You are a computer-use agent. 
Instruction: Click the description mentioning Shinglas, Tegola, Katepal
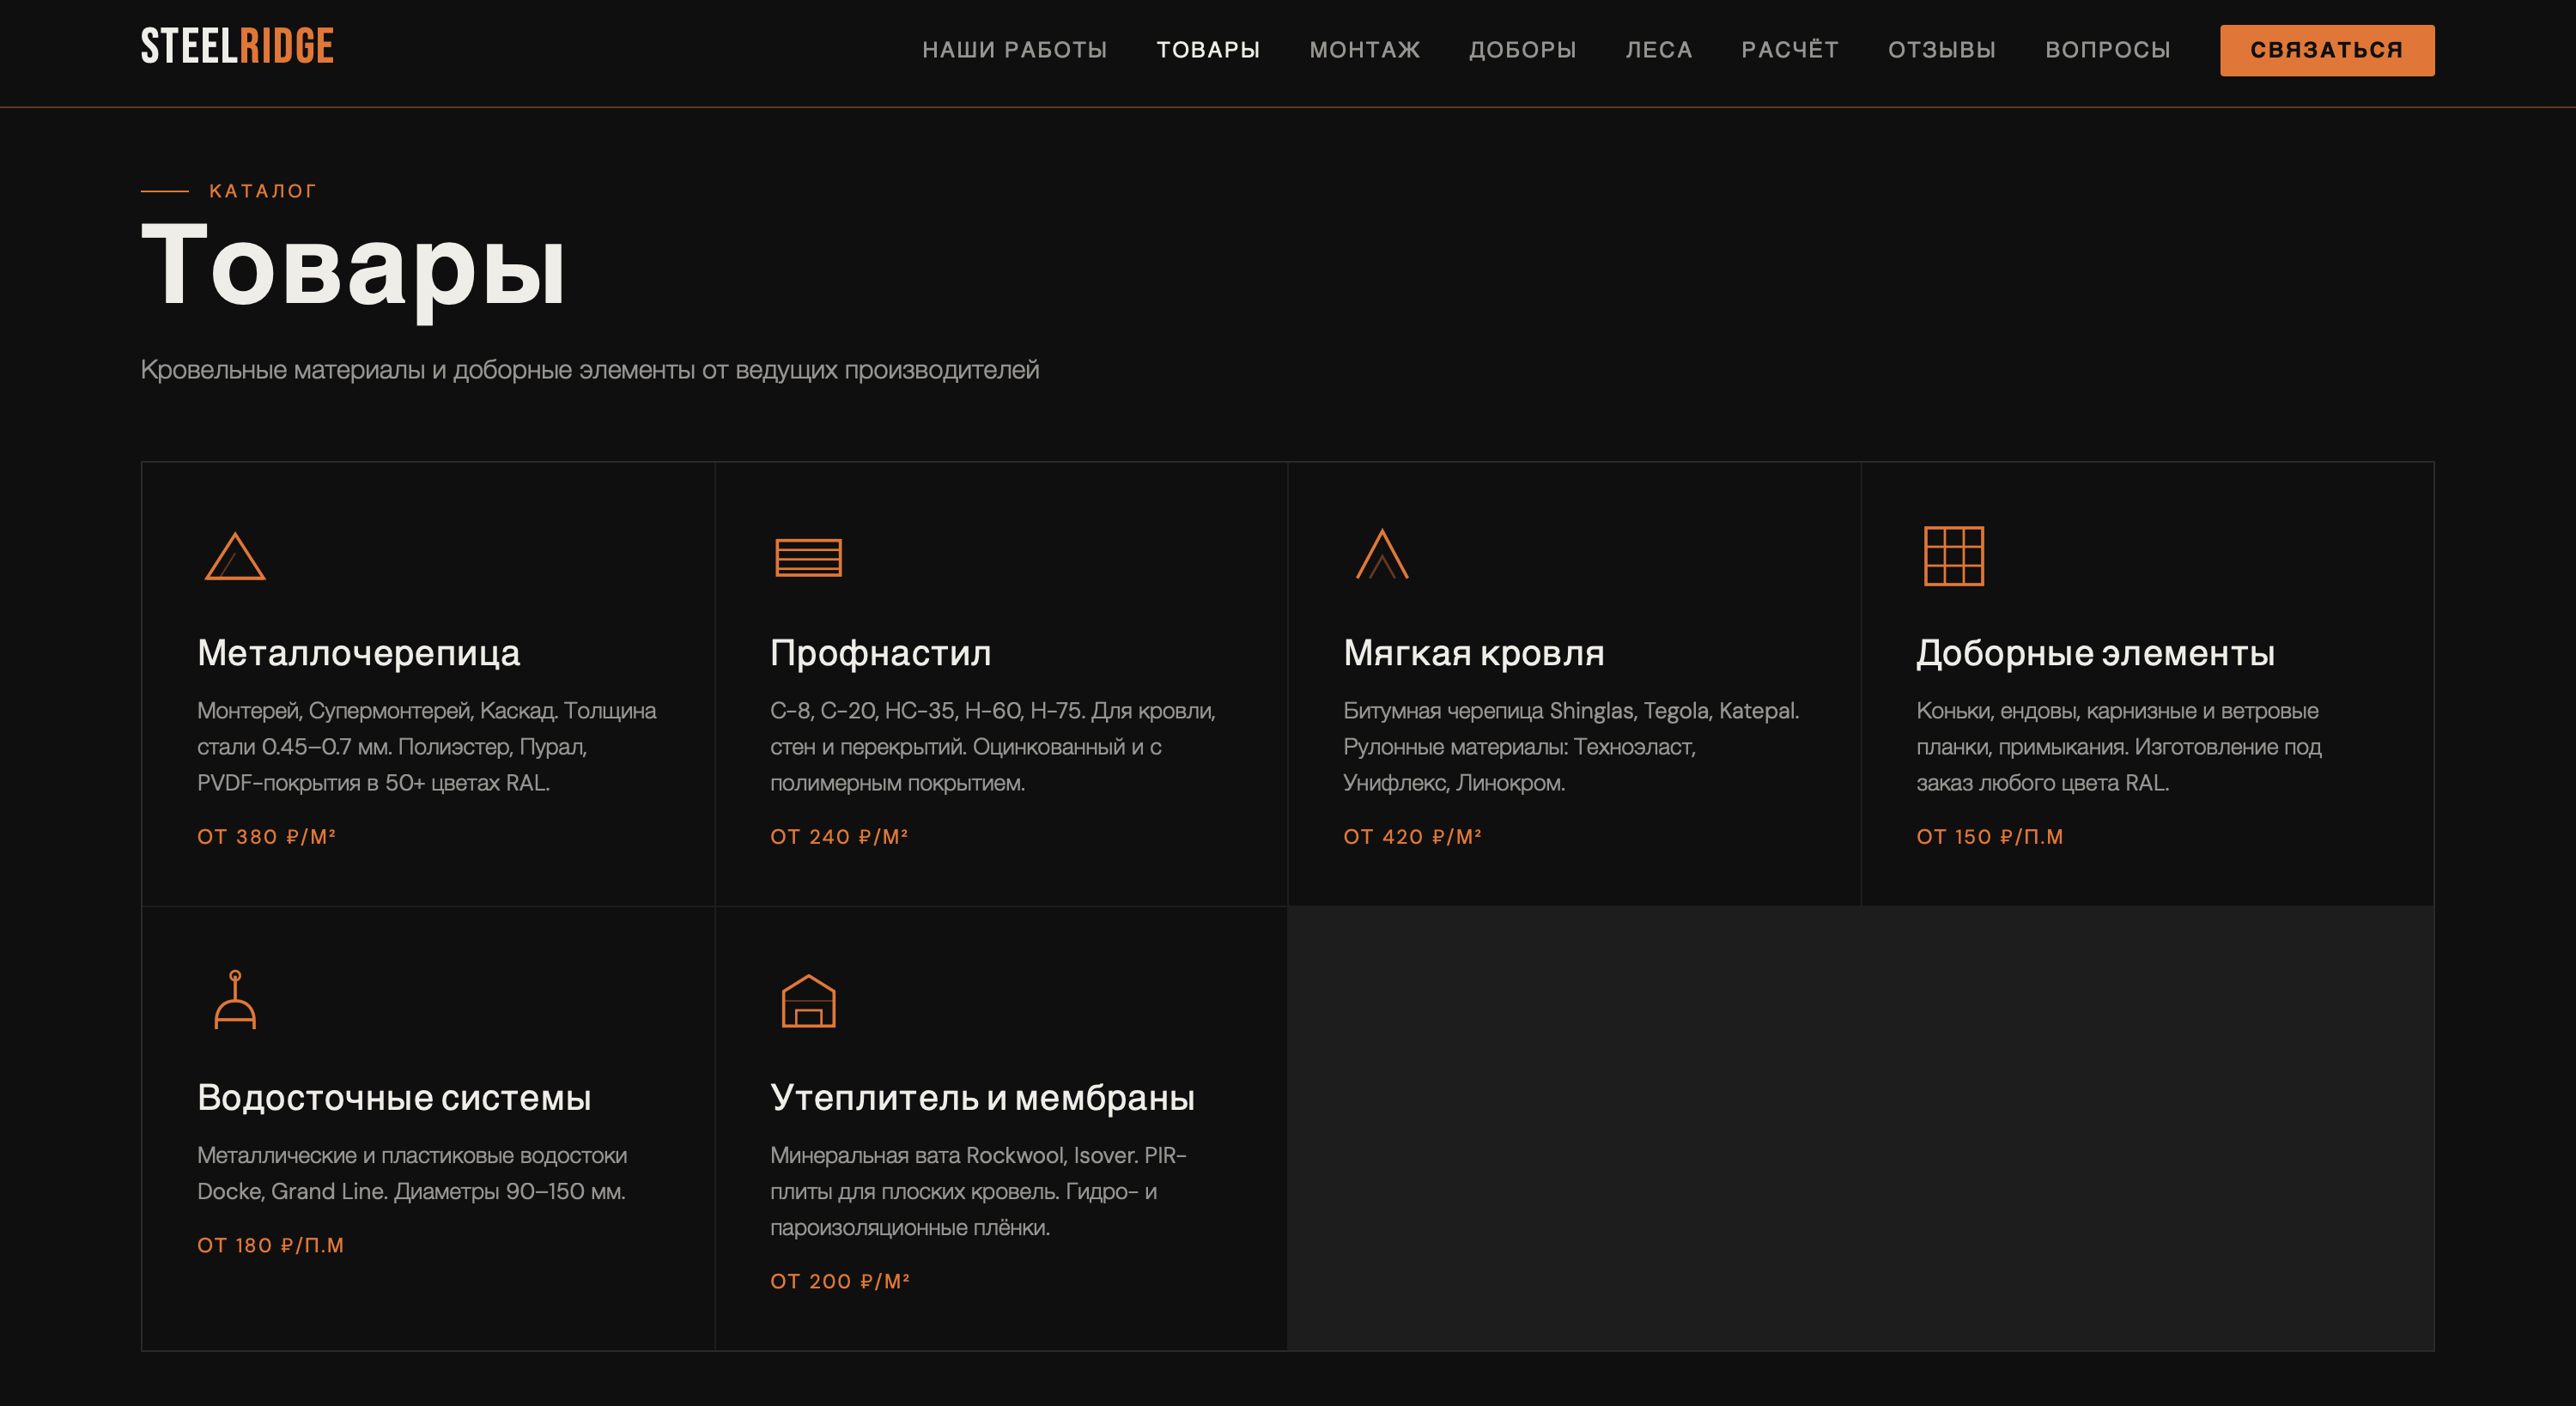(1571, 747)
